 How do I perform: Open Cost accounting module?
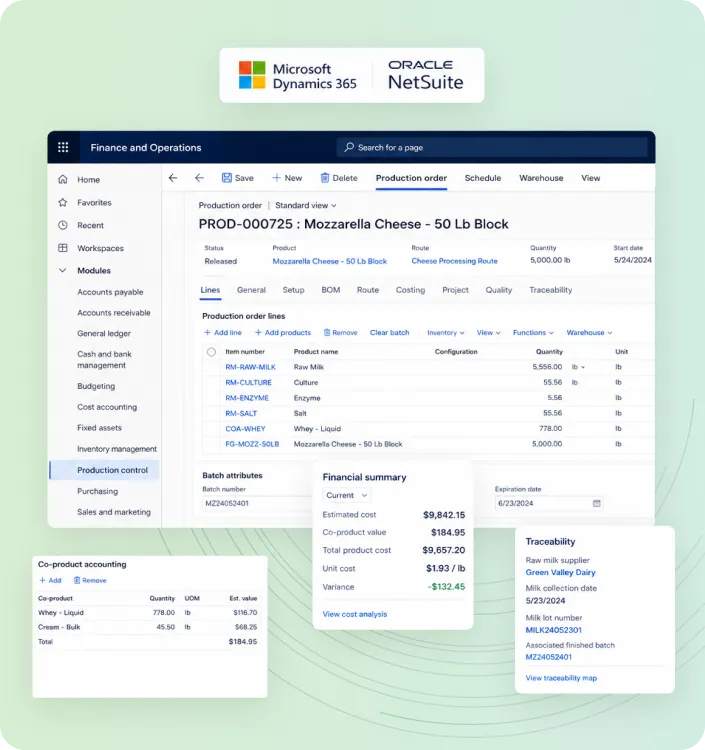coord(107,407)
